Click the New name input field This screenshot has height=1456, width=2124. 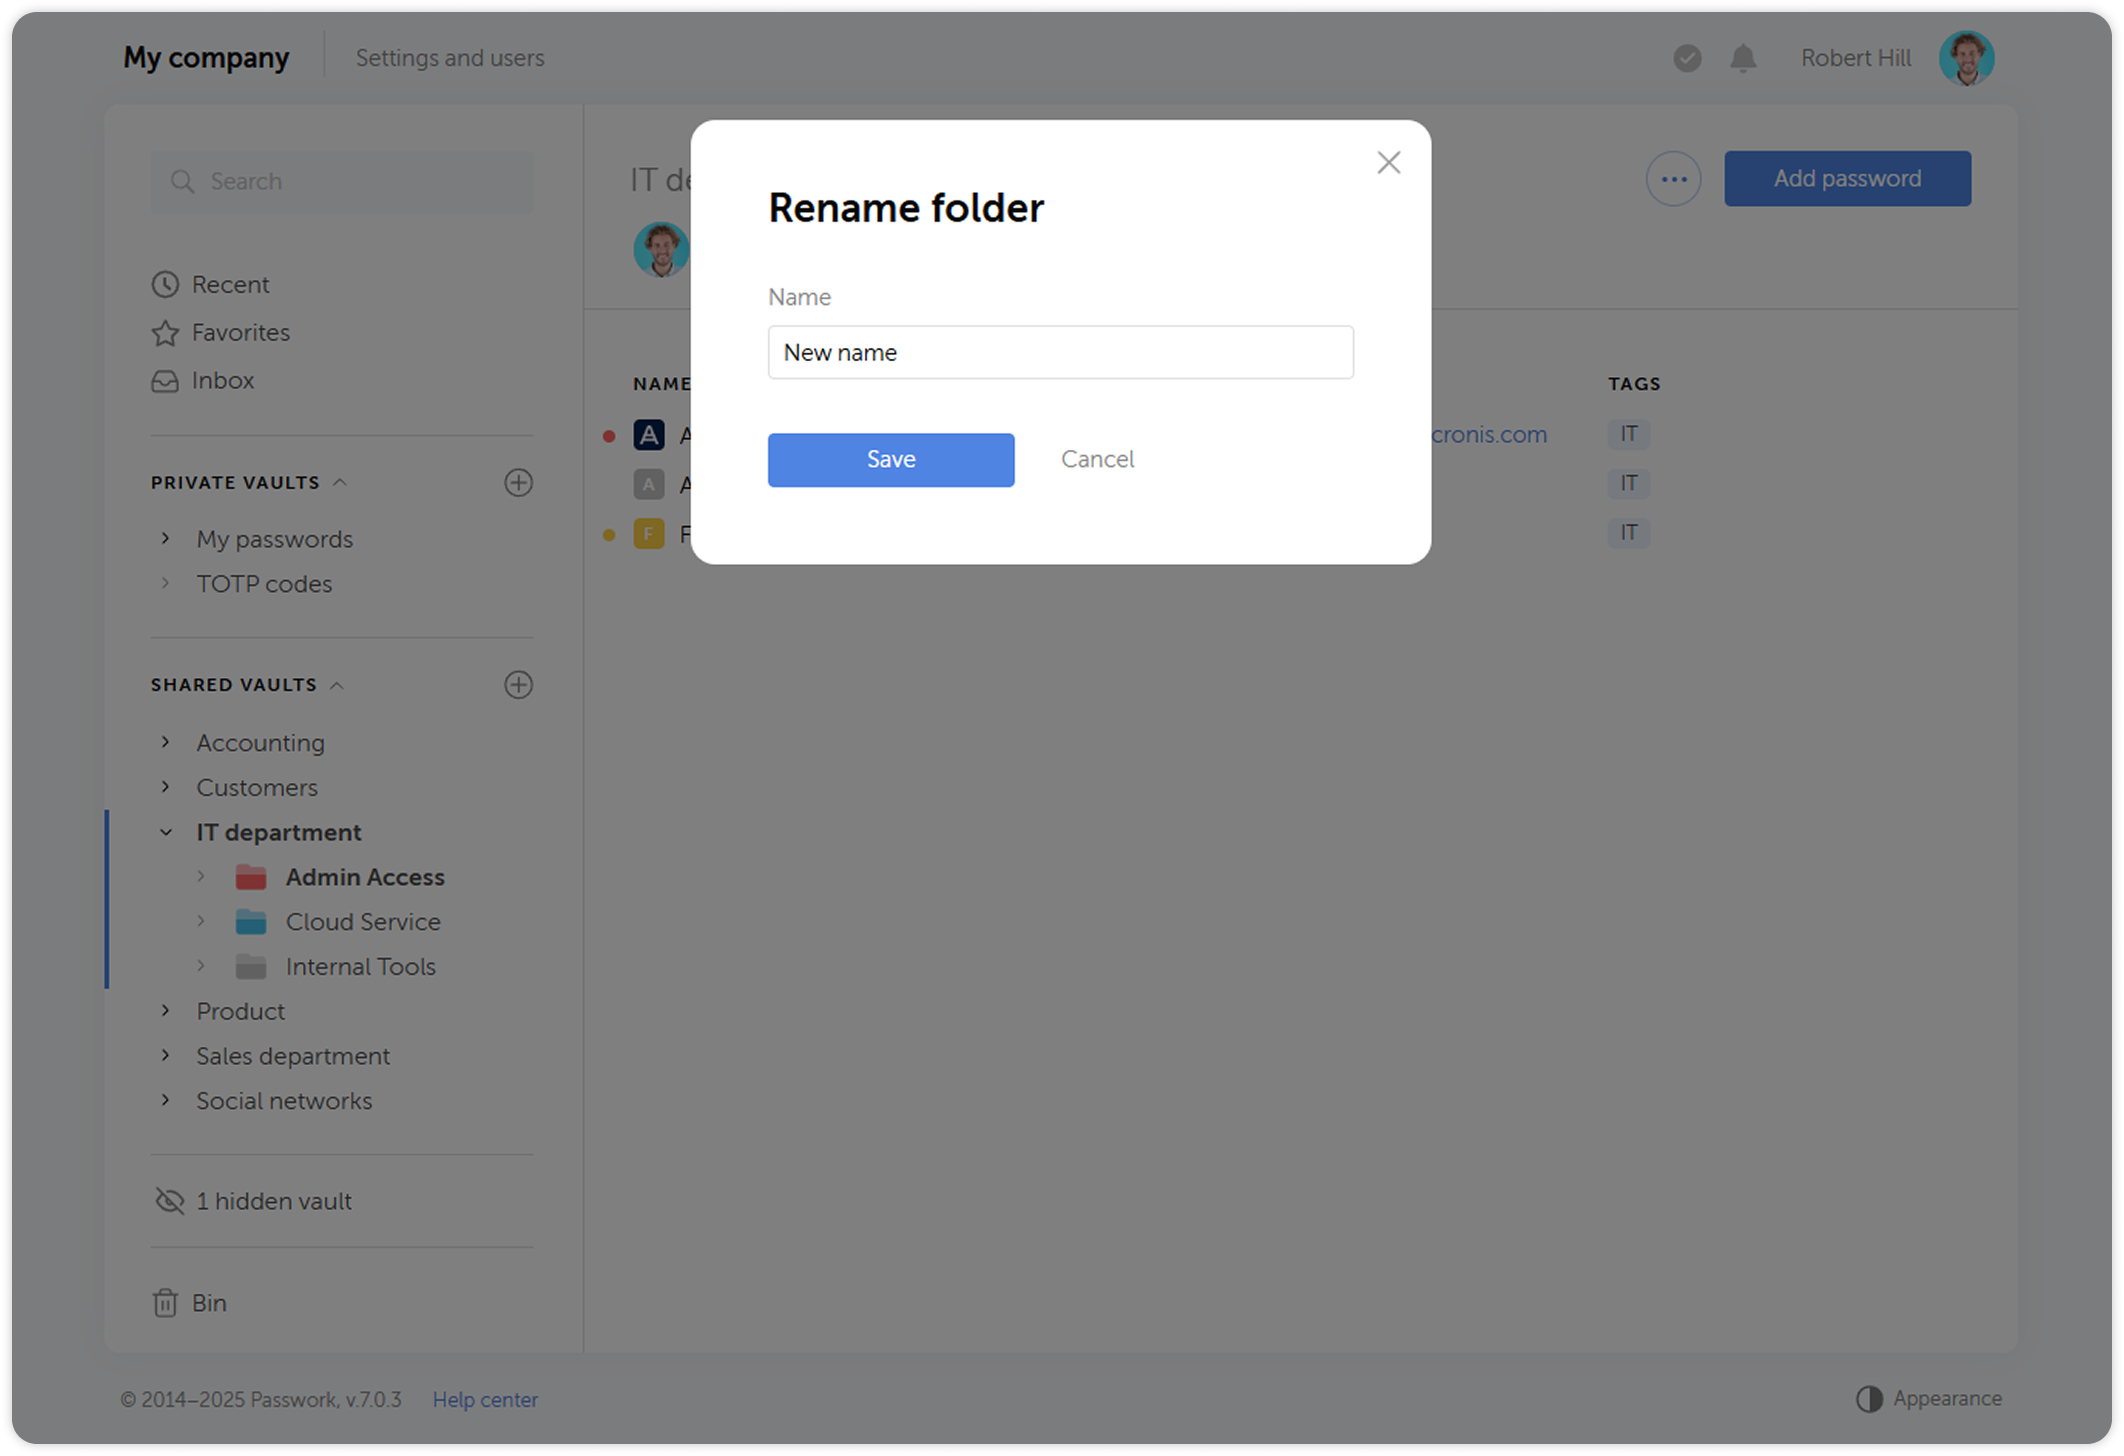tap(1060, 352)
